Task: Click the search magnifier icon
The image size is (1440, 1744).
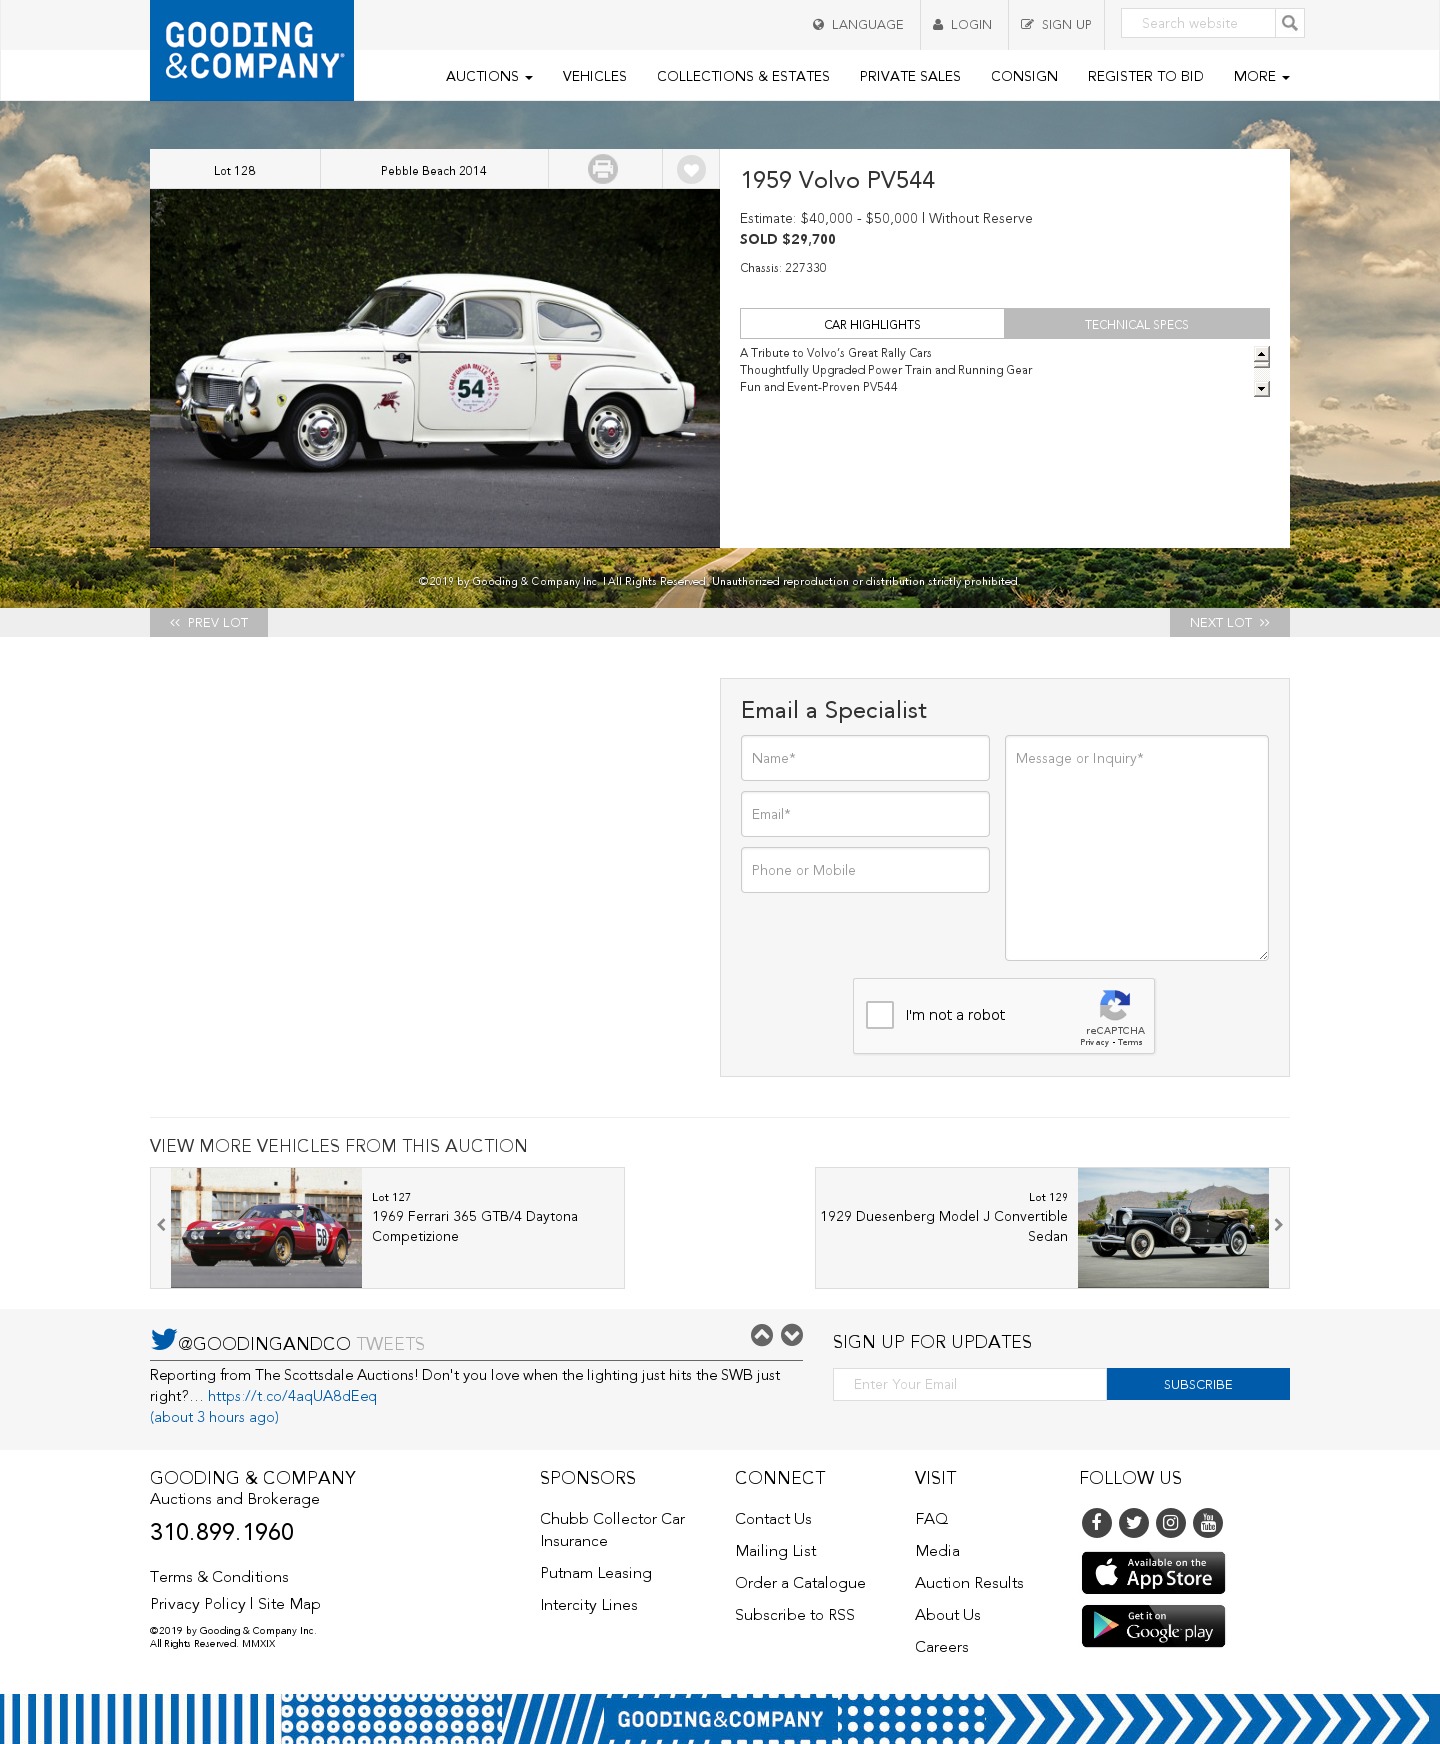Action: click(1290, 23)
